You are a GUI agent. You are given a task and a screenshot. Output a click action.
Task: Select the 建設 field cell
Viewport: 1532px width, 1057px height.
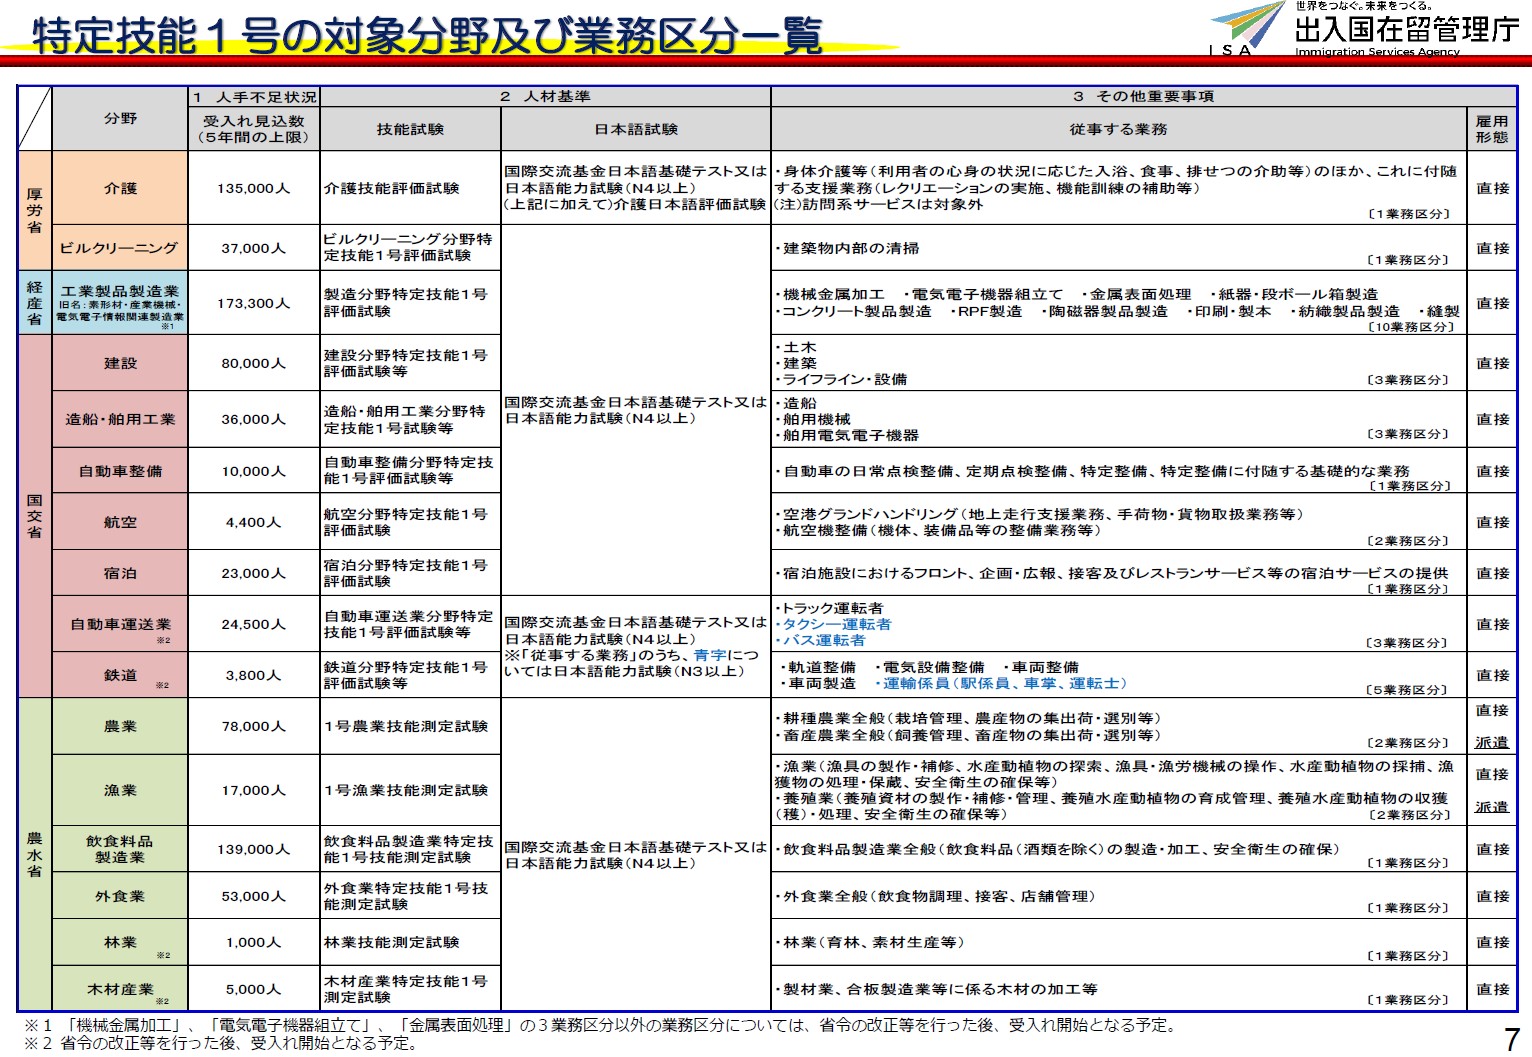pyautogui.click(x=120, y=363)
